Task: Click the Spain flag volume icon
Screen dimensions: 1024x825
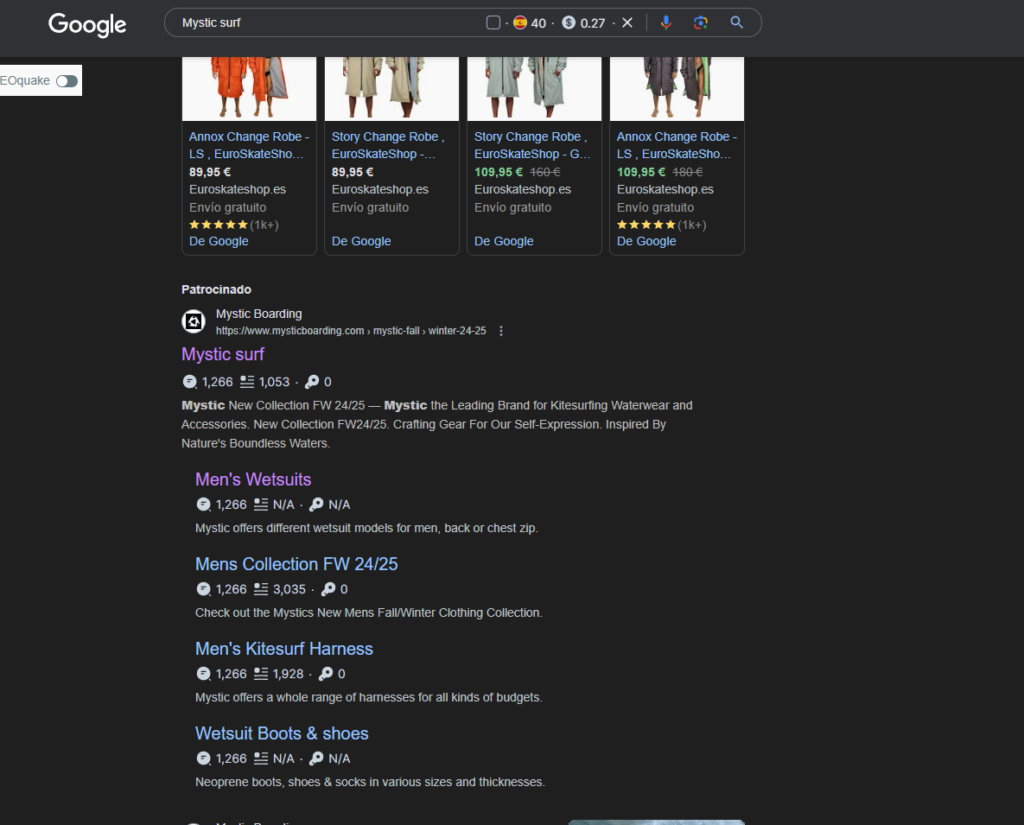Action: coord(520,23)
